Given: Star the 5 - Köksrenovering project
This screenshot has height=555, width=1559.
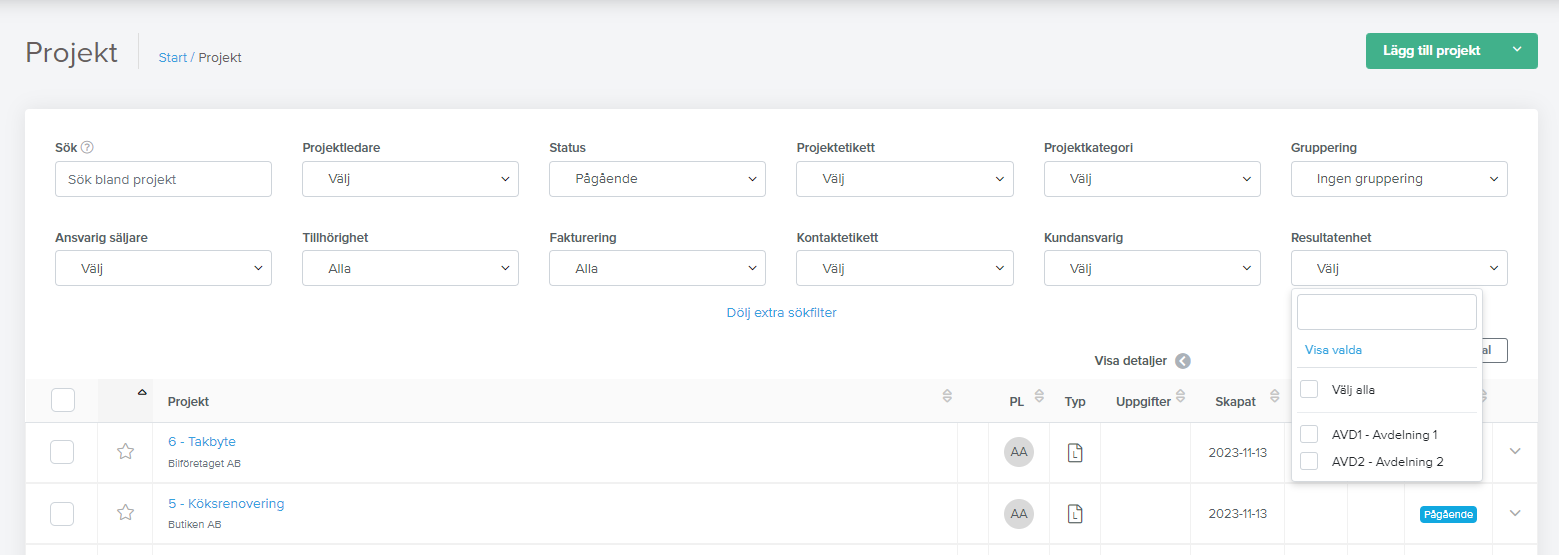Looking at the screenshot, I should 125,513.
